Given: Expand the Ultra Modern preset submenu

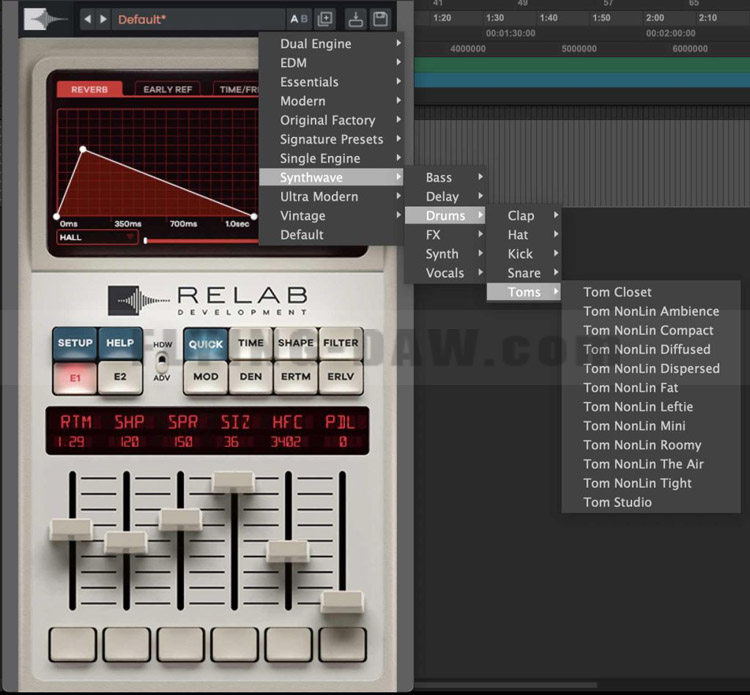Looking at the screenshot, I should [332, 197].
